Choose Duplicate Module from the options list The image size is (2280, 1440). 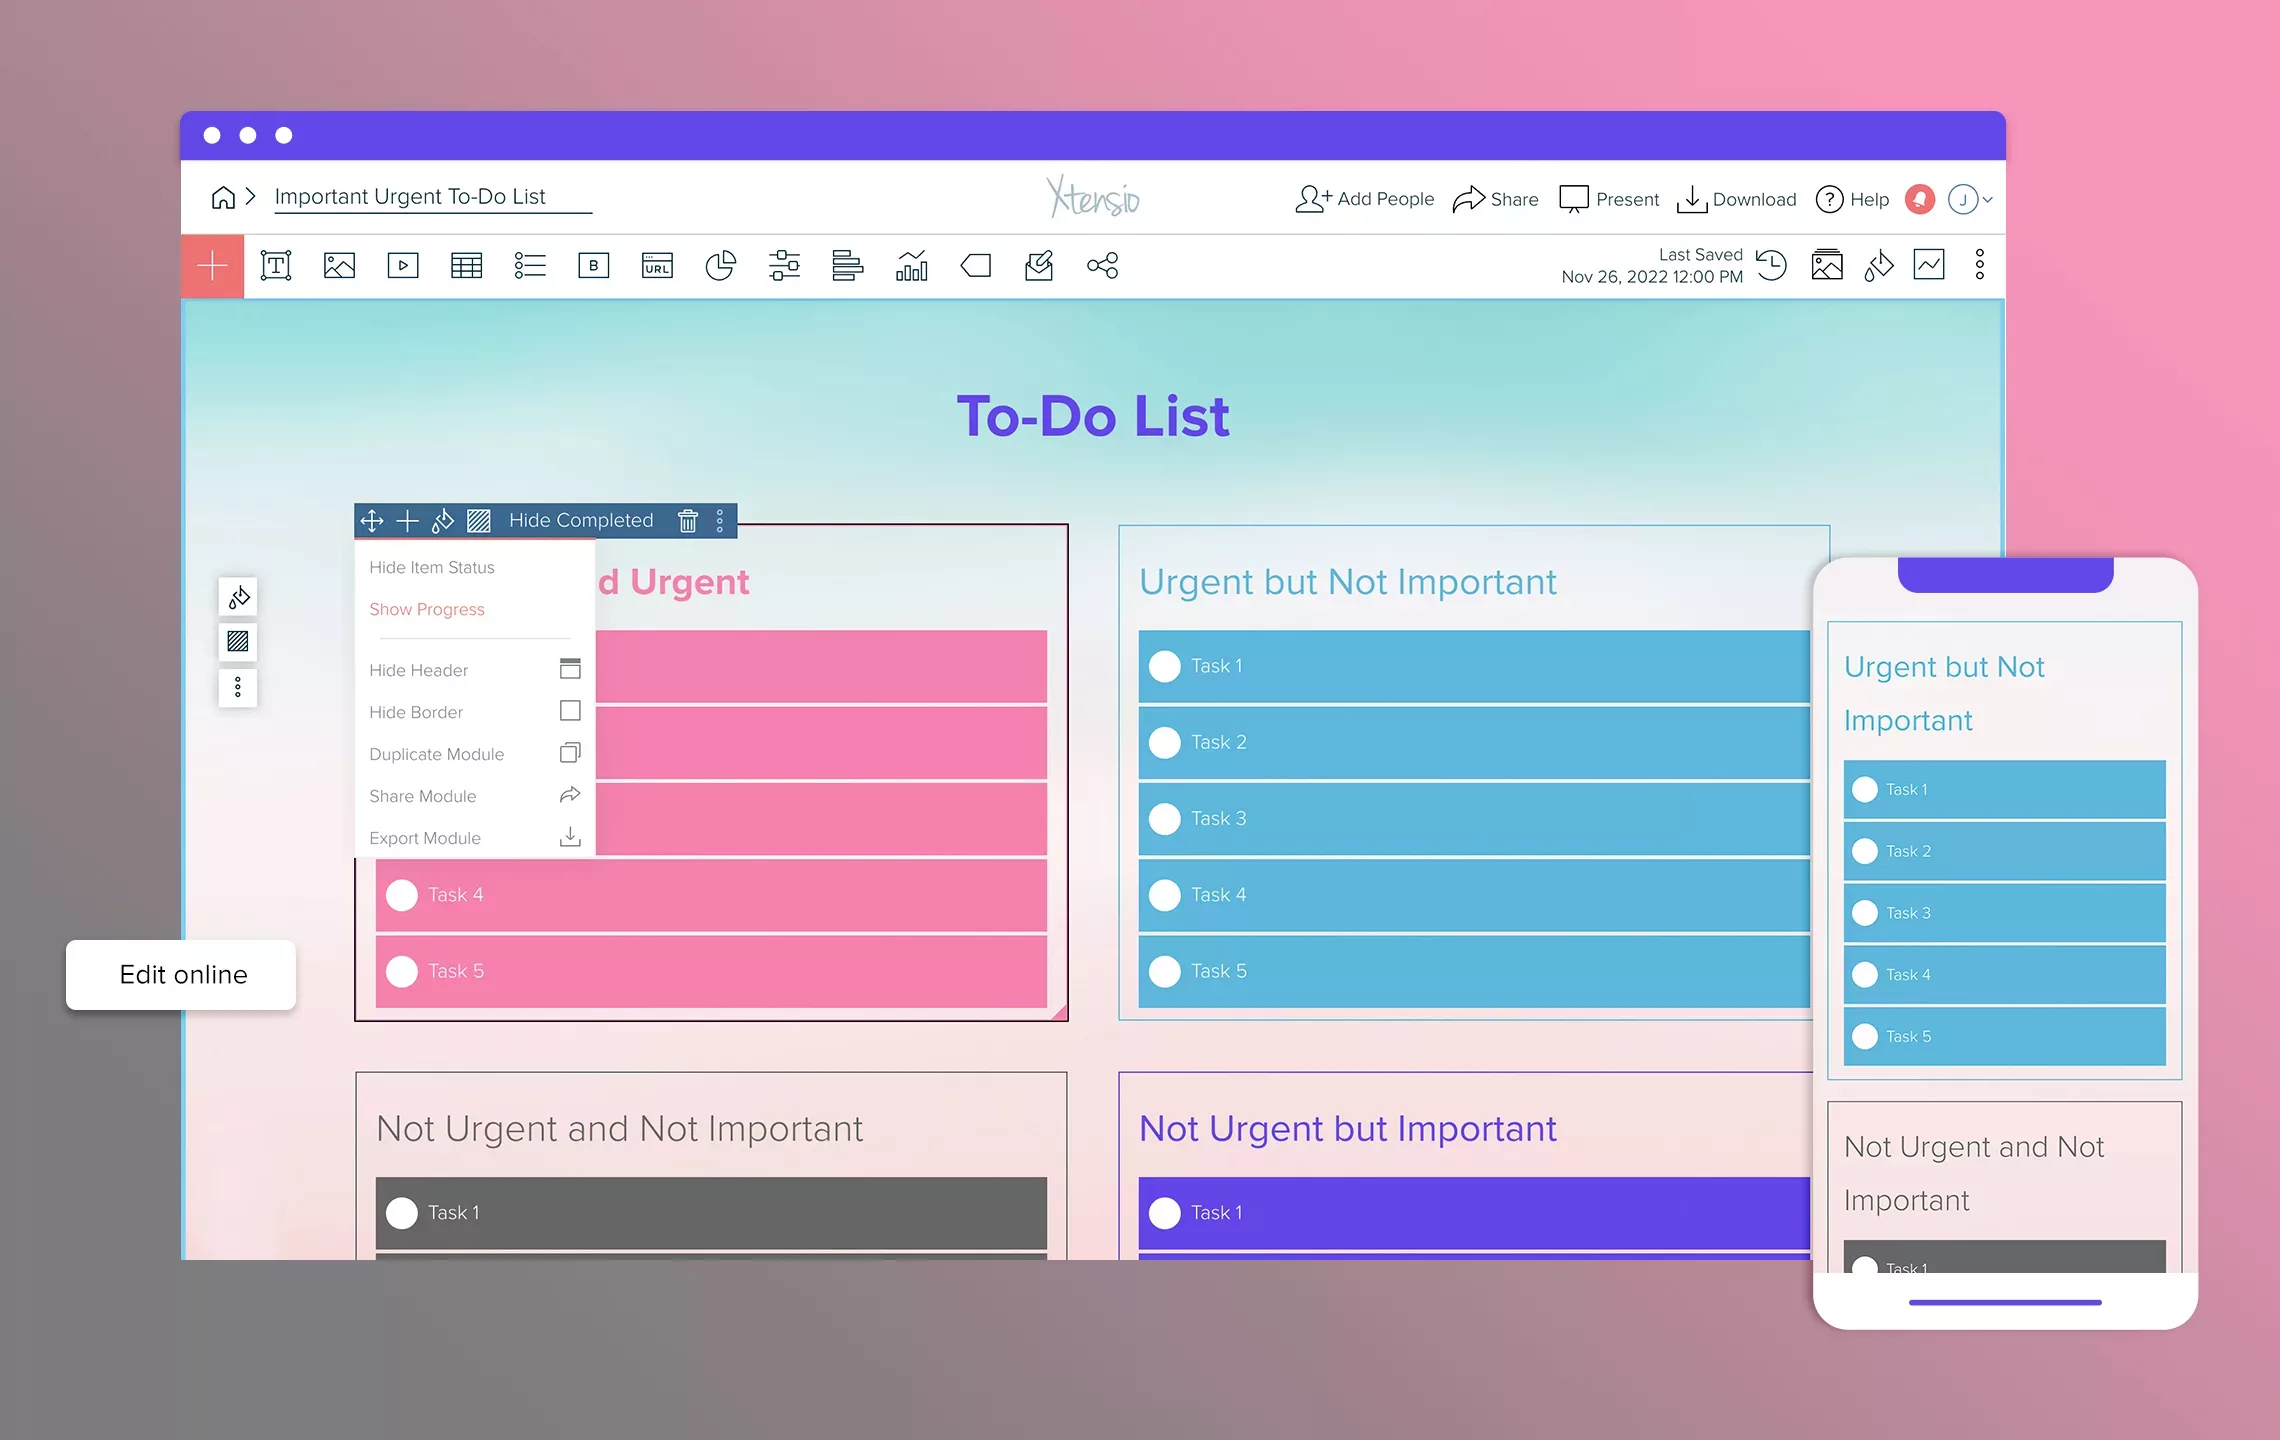[x=436, y=753]
